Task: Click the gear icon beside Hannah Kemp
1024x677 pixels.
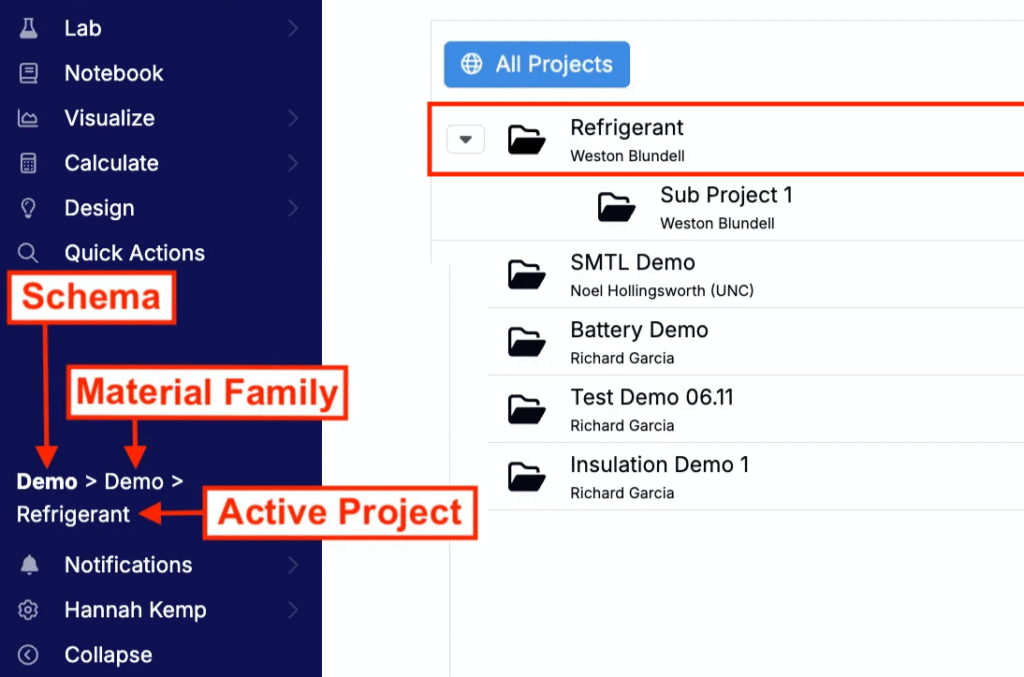Action: click(28, 610)
